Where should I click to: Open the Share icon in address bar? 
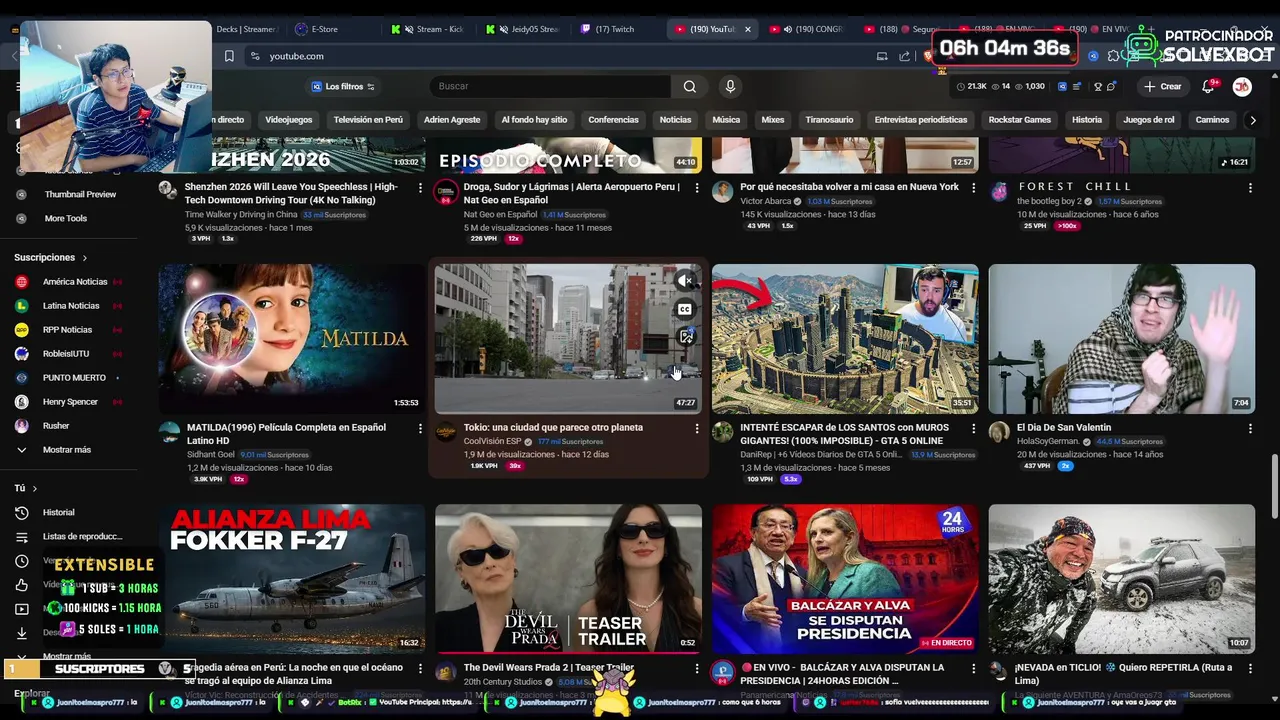(x=904, y=56)
